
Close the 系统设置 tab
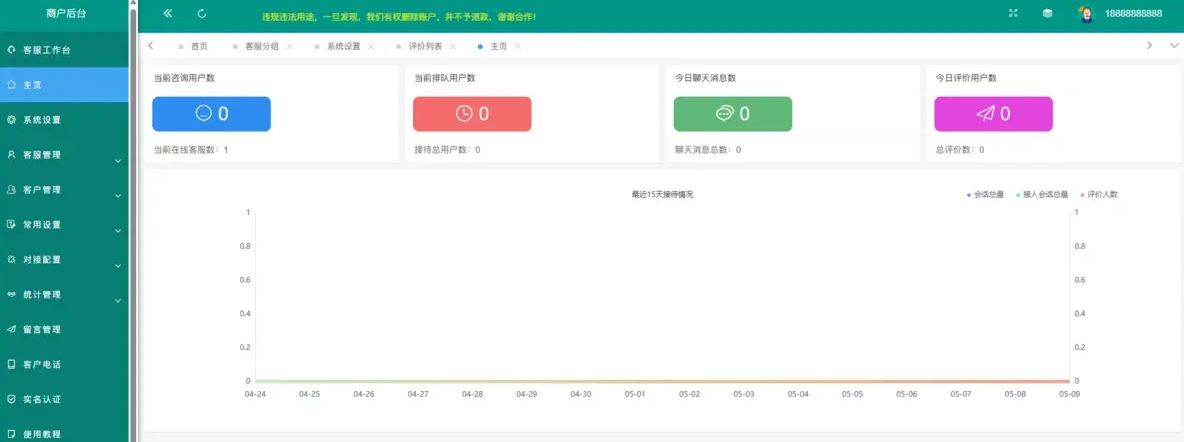[371, 46]
